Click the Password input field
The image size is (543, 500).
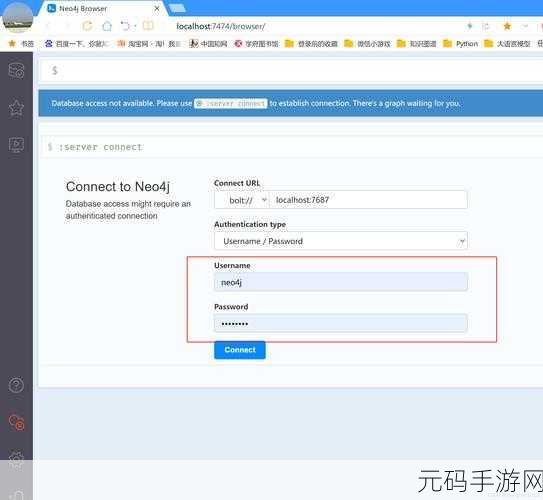(341, 323)
